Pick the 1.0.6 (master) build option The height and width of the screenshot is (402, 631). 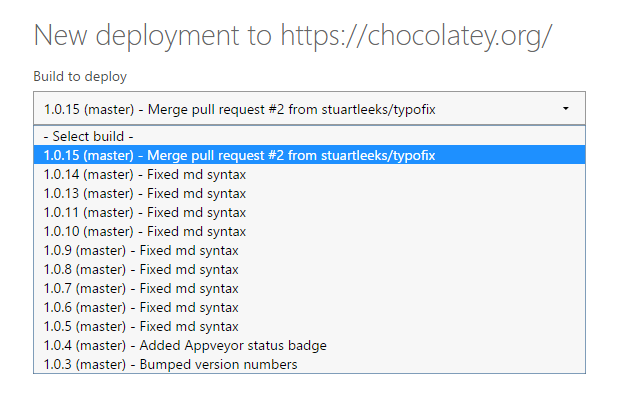click(141, 307)
